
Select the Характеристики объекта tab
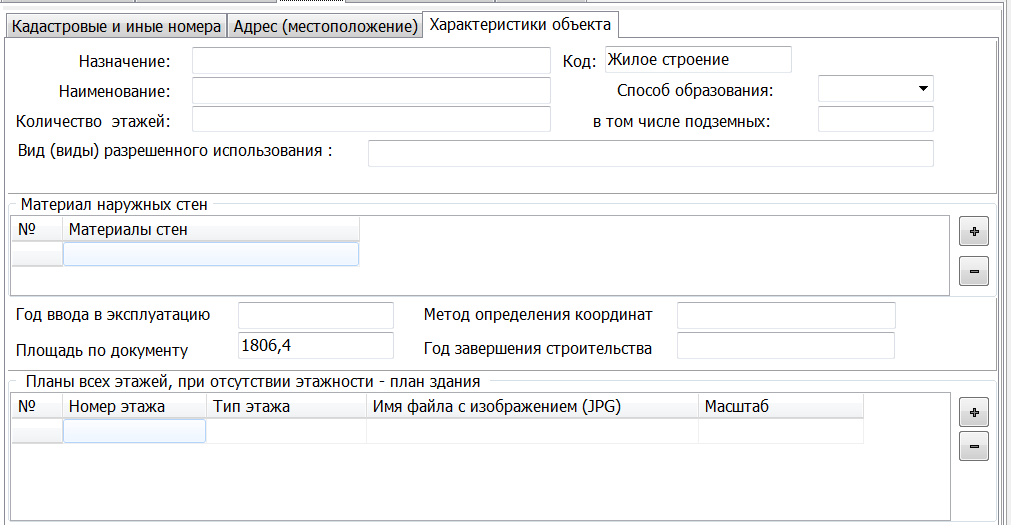coord(520,24)
